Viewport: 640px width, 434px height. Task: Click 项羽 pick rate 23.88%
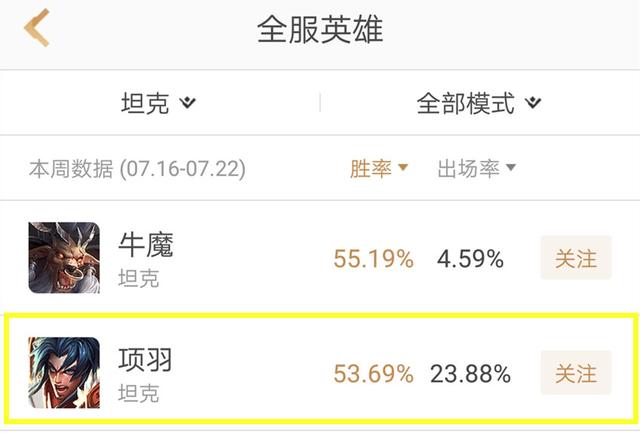[x=470, y=374]
